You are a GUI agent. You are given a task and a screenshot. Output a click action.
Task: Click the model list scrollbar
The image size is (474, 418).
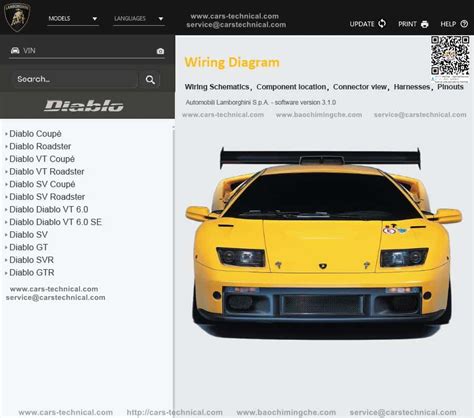click(x=173, y=267)
